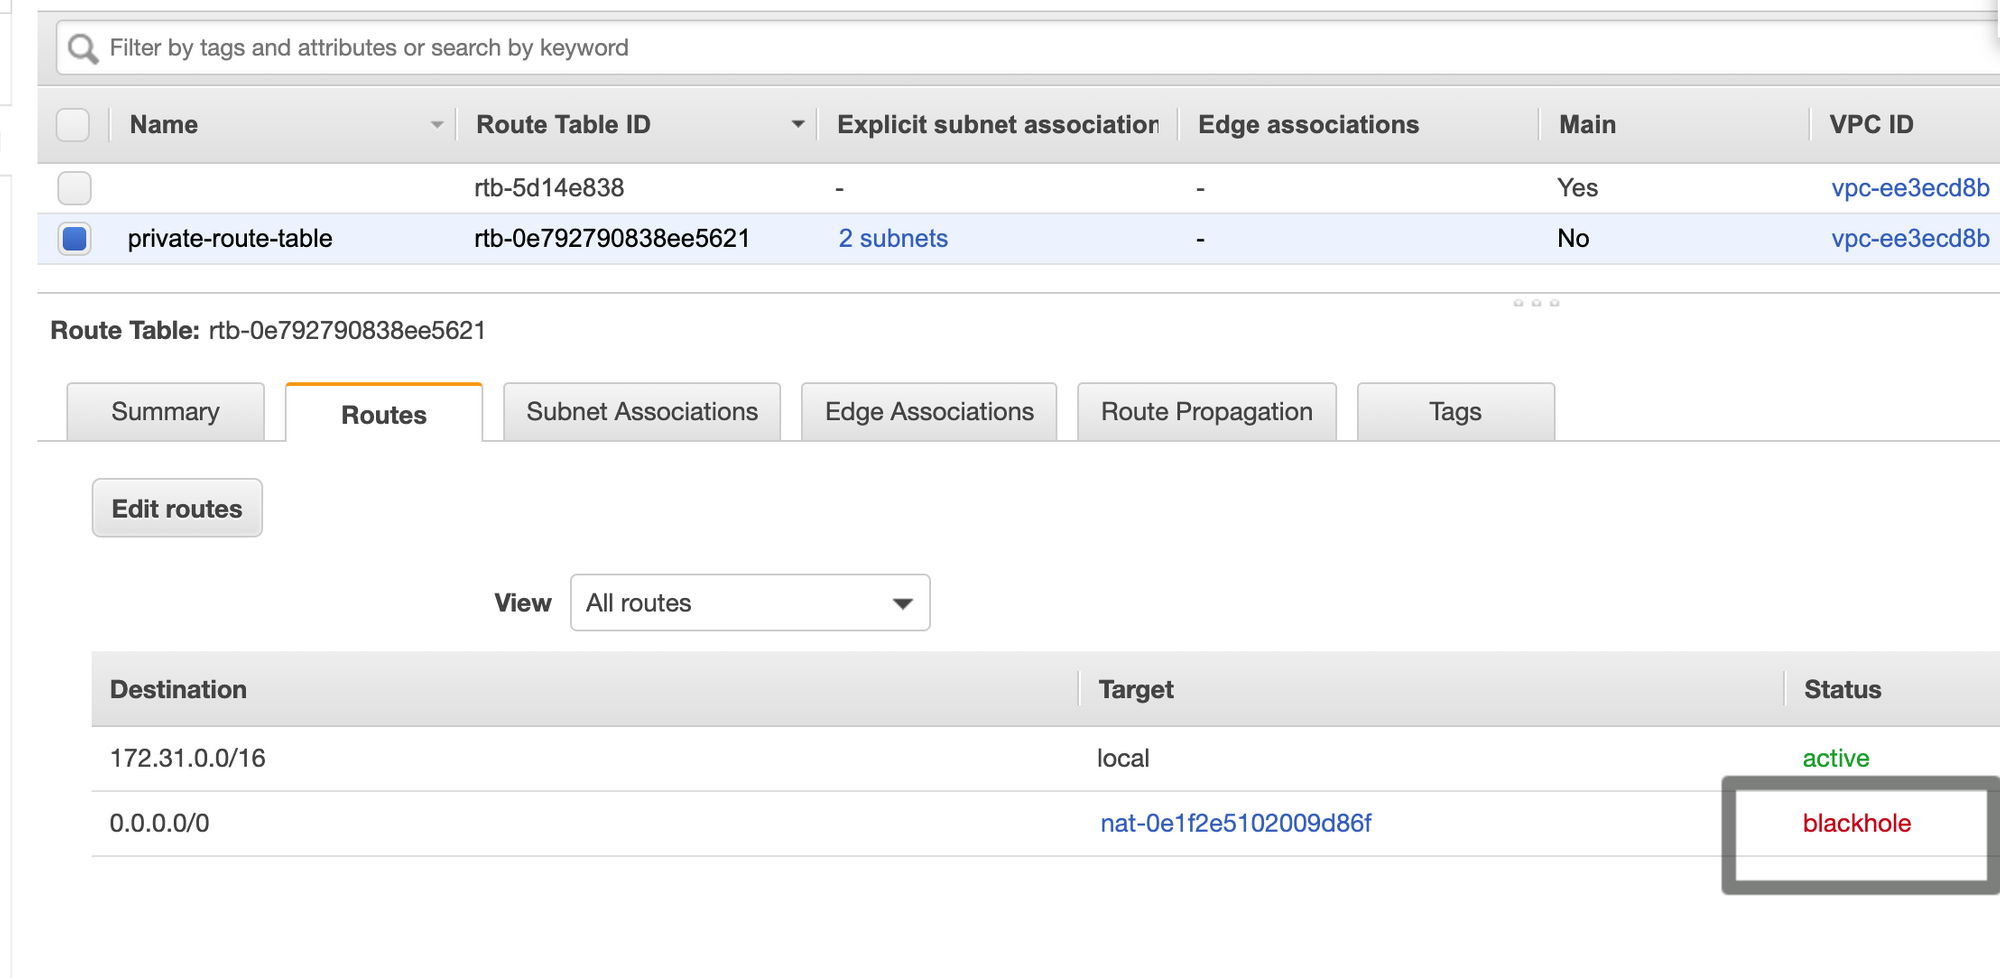Screen dimensions: 2000x978
Task: Open VPC link in the rtb-5d14e838 row
Action: pyautogui.click(x=1909, y=188)
